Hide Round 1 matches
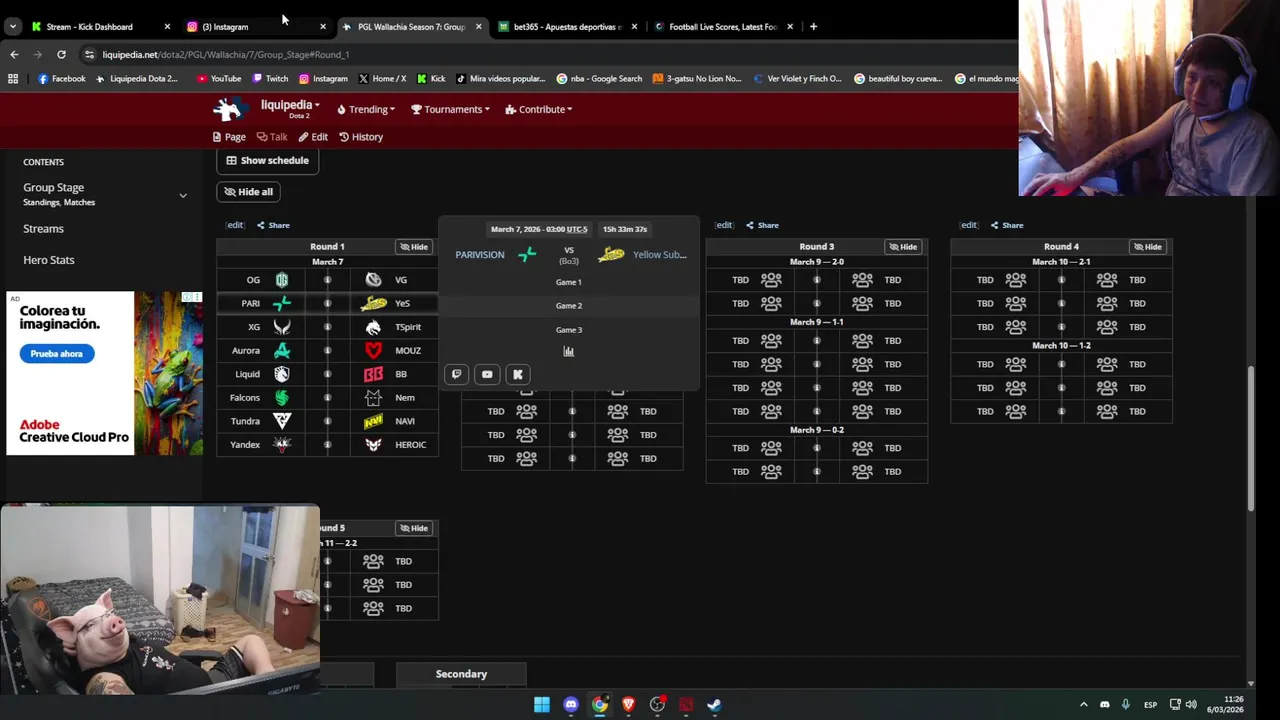Image resolution: width=1280 pixels, height=720 pixels. (x=414, y=247)
